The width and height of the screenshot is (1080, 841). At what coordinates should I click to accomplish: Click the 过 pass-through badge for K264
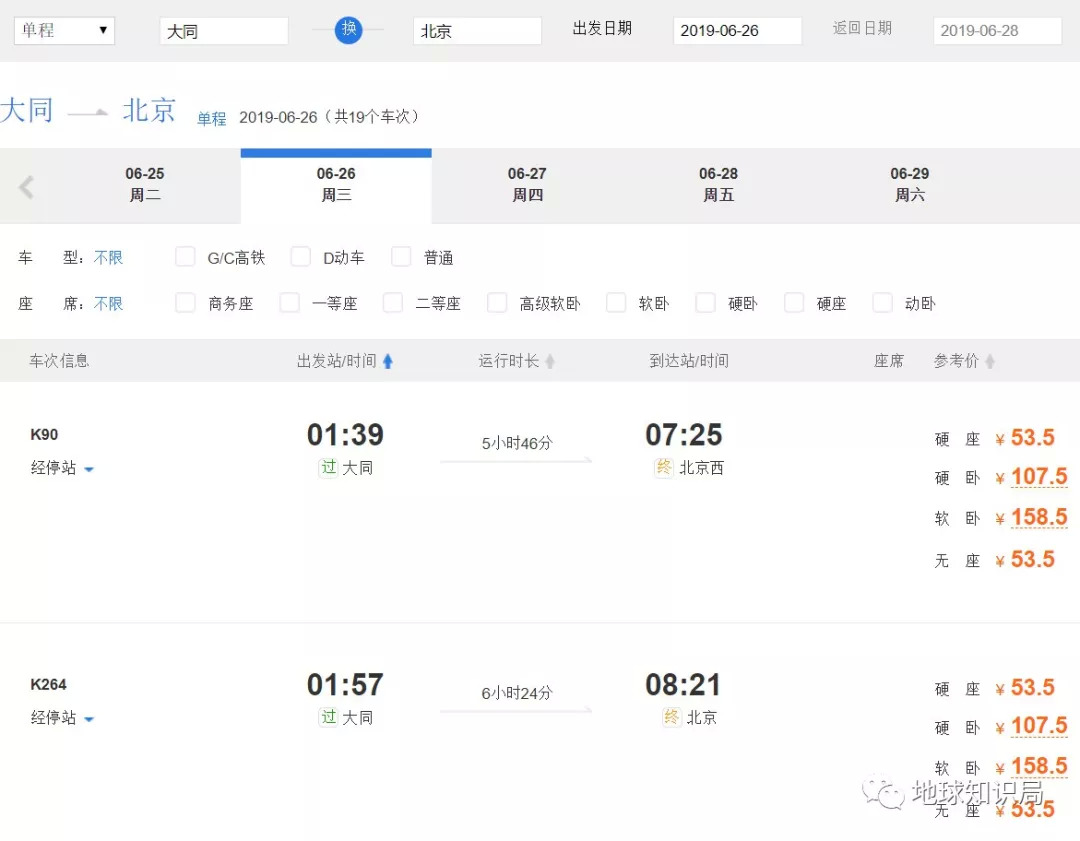(329, 717)
